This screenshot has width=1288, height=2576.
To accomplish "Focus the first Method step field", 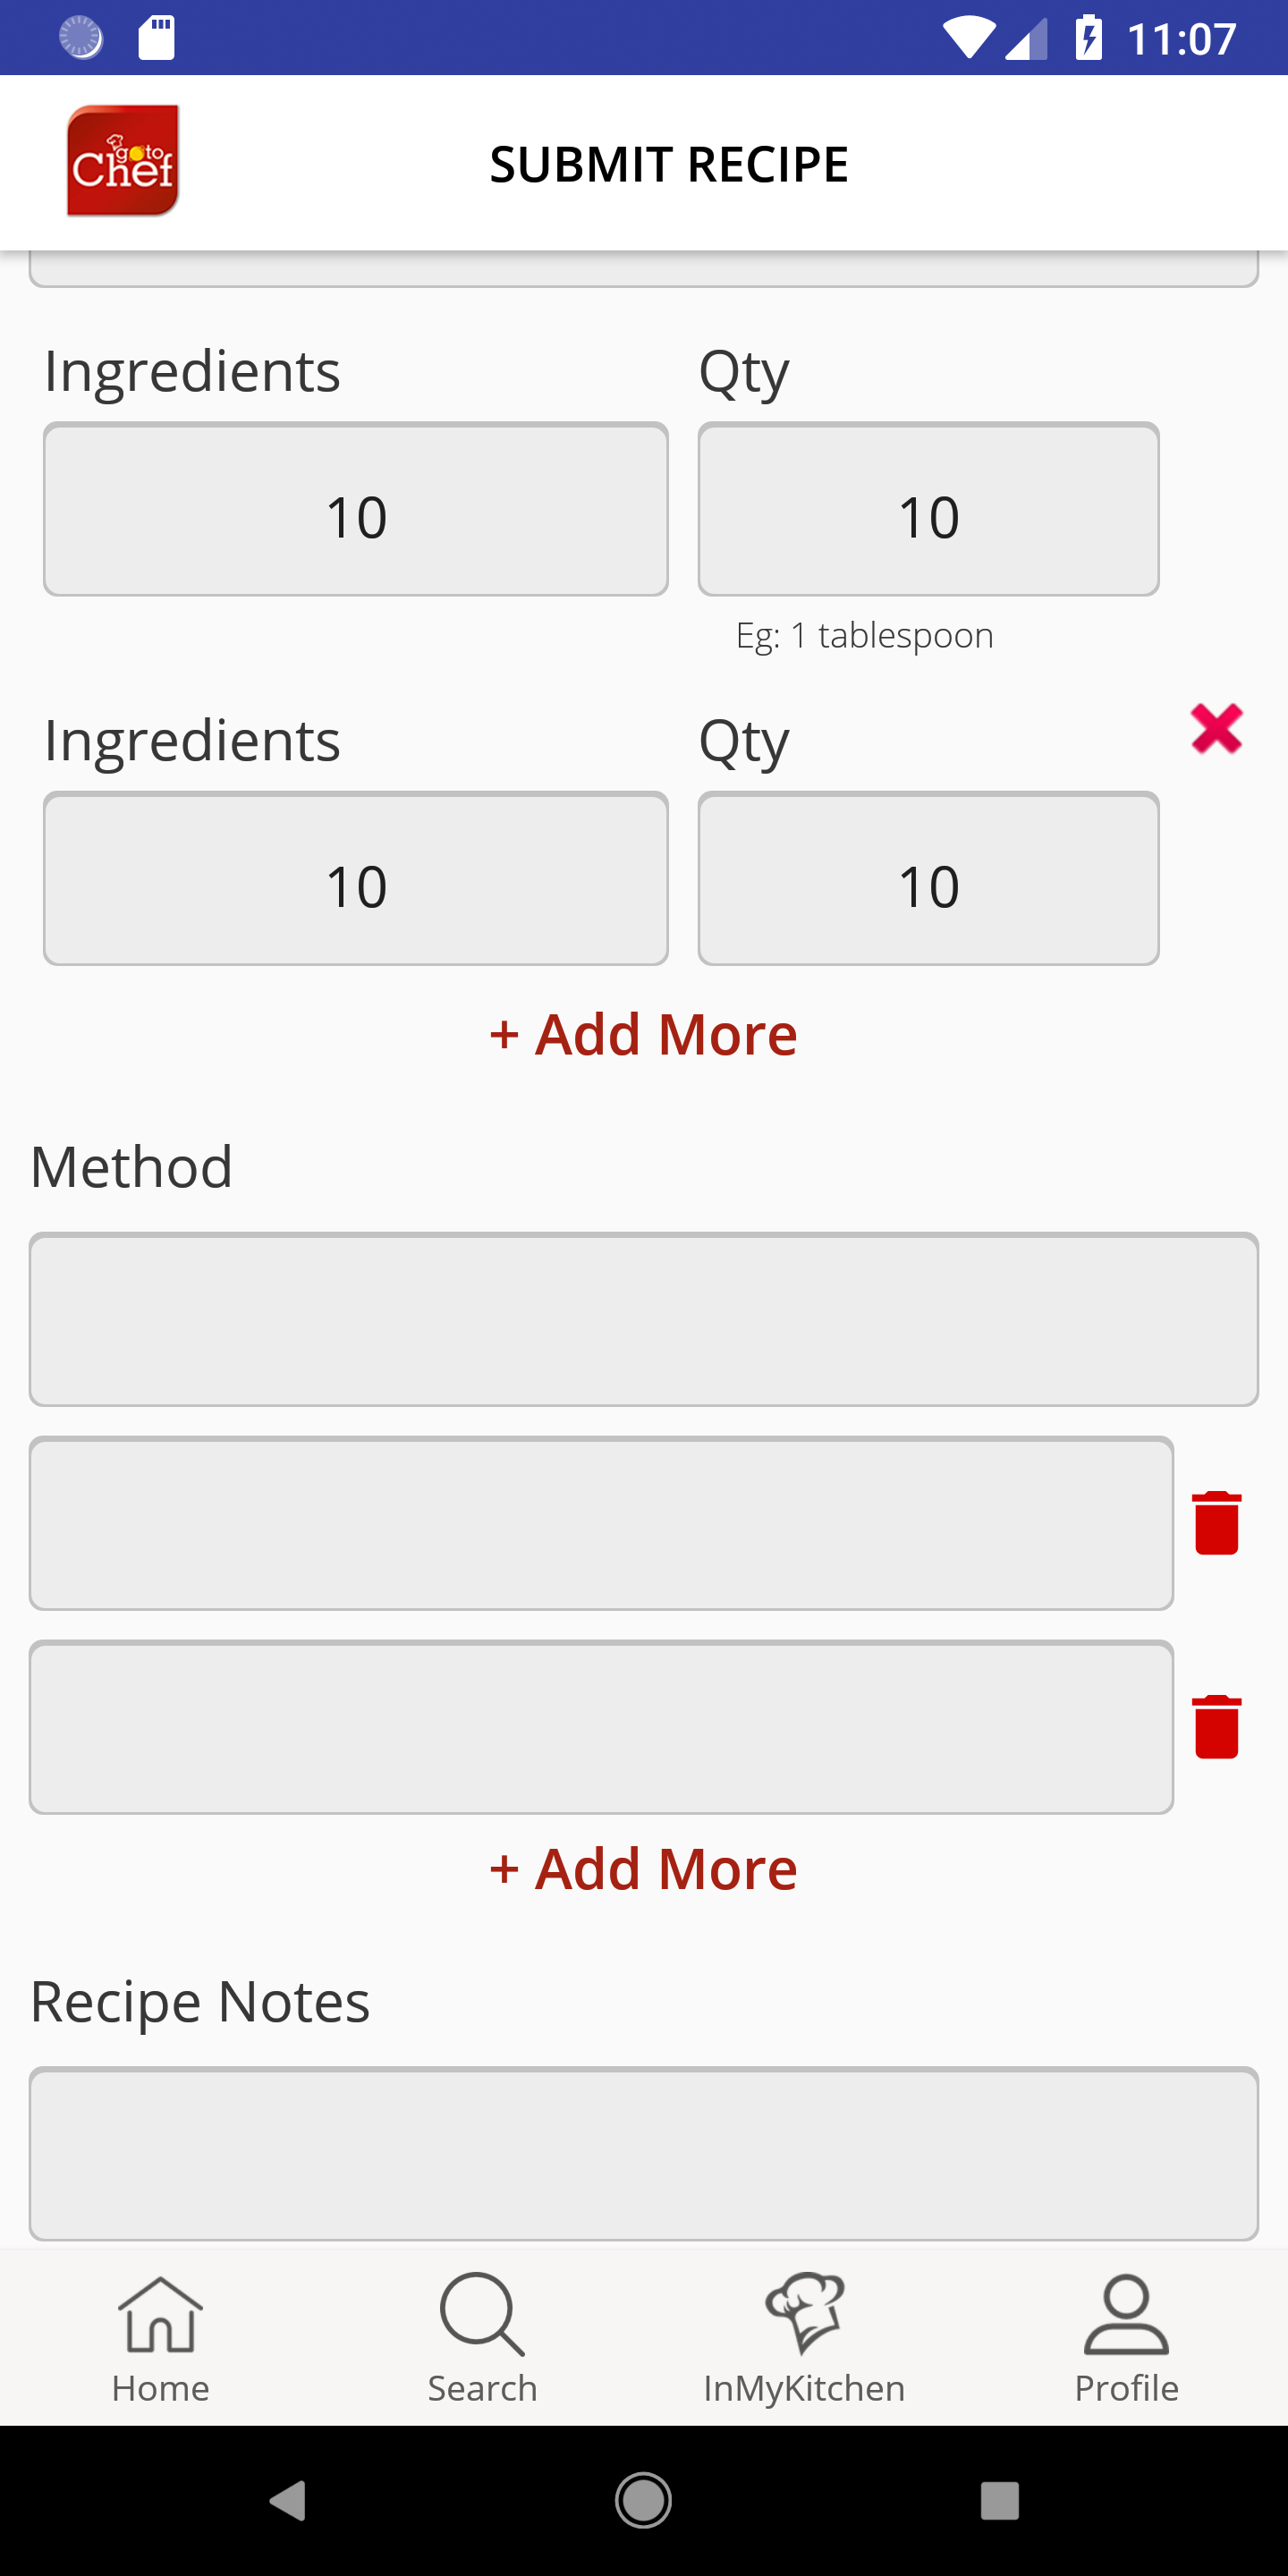I will 643,1320.
